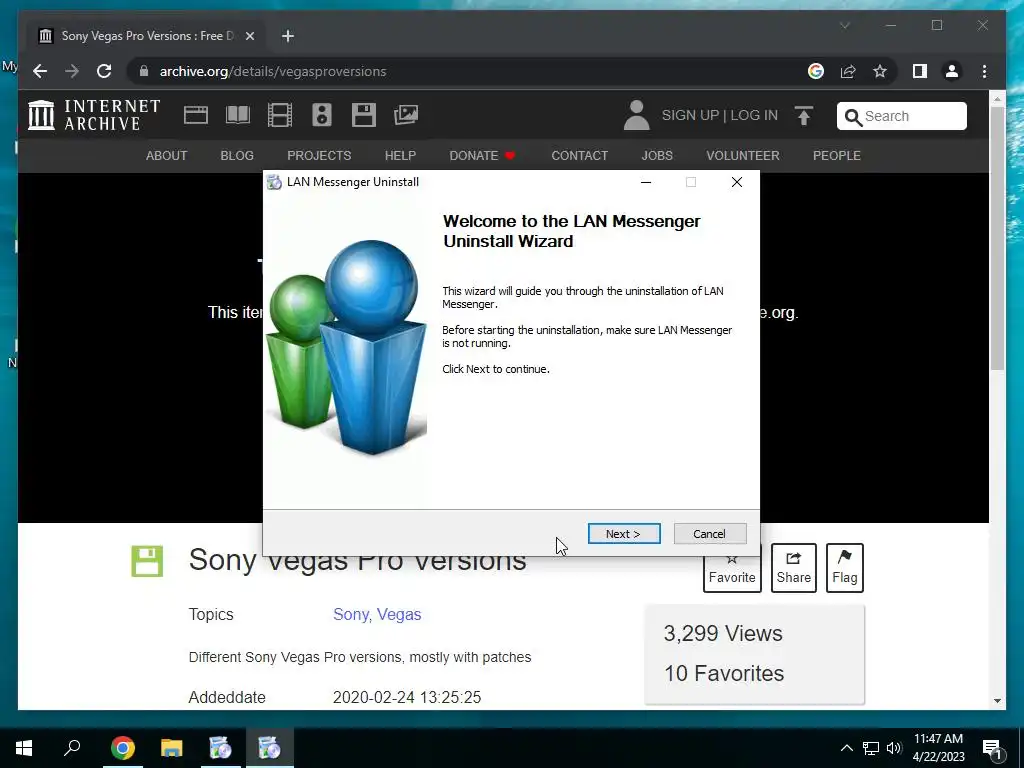Open Chrome from the taskbar
The width and height of the screenshot is (1024, 768).
tap(123, 748)
